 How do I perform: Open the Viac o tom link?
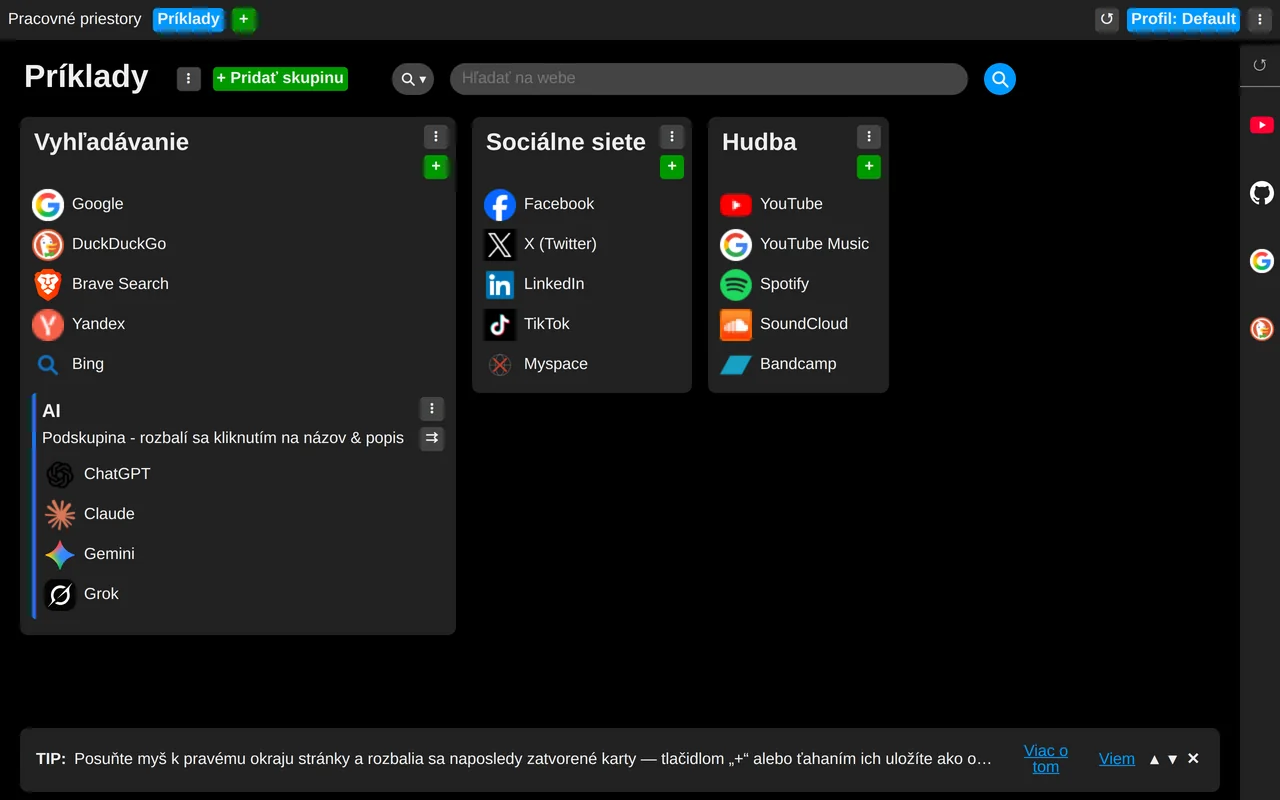coord(1046,759)
